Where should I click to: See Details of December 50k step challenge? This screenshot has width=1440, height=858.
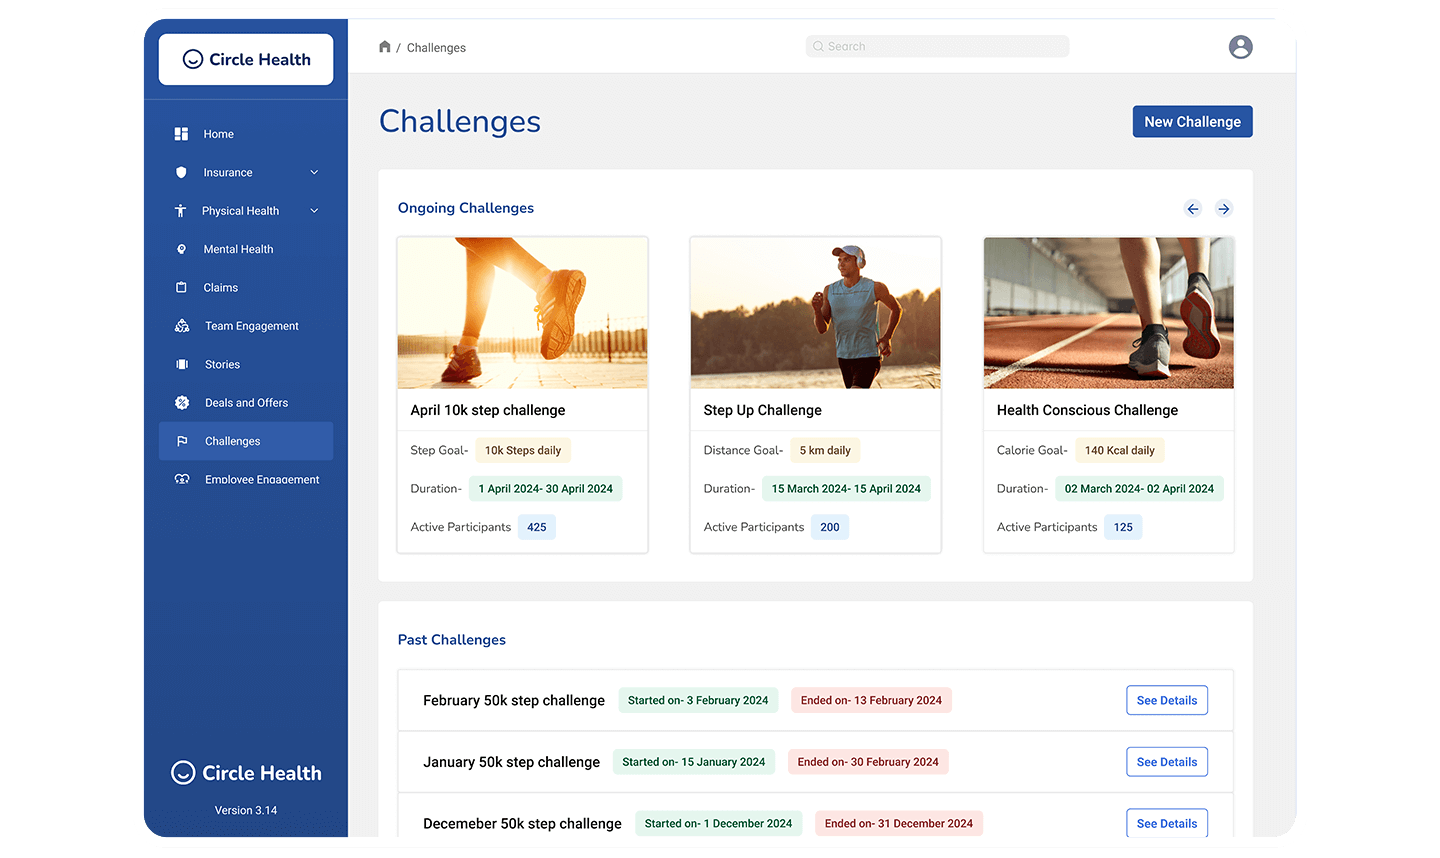click(1167, 823)
